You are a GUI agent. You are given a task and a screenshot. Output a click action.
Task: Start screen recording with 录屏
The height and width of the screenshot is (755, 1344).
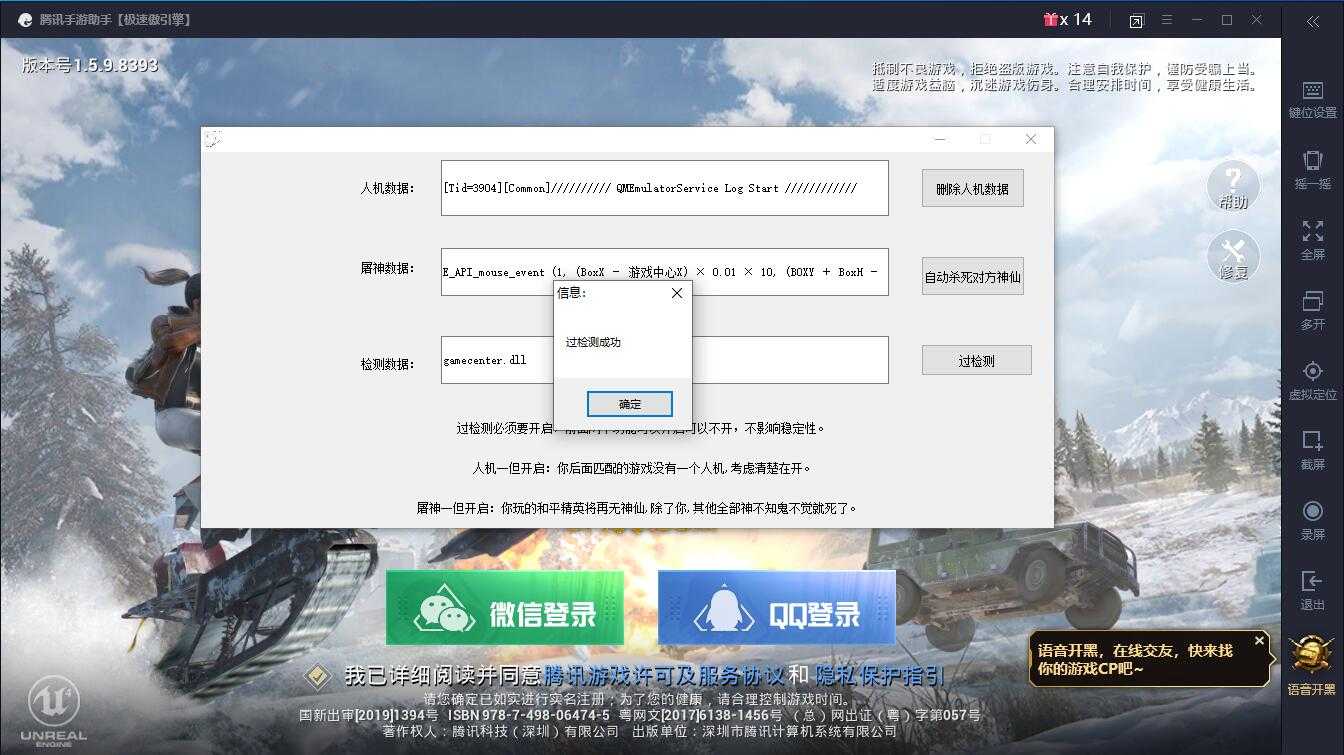(x=1312, y=520)
